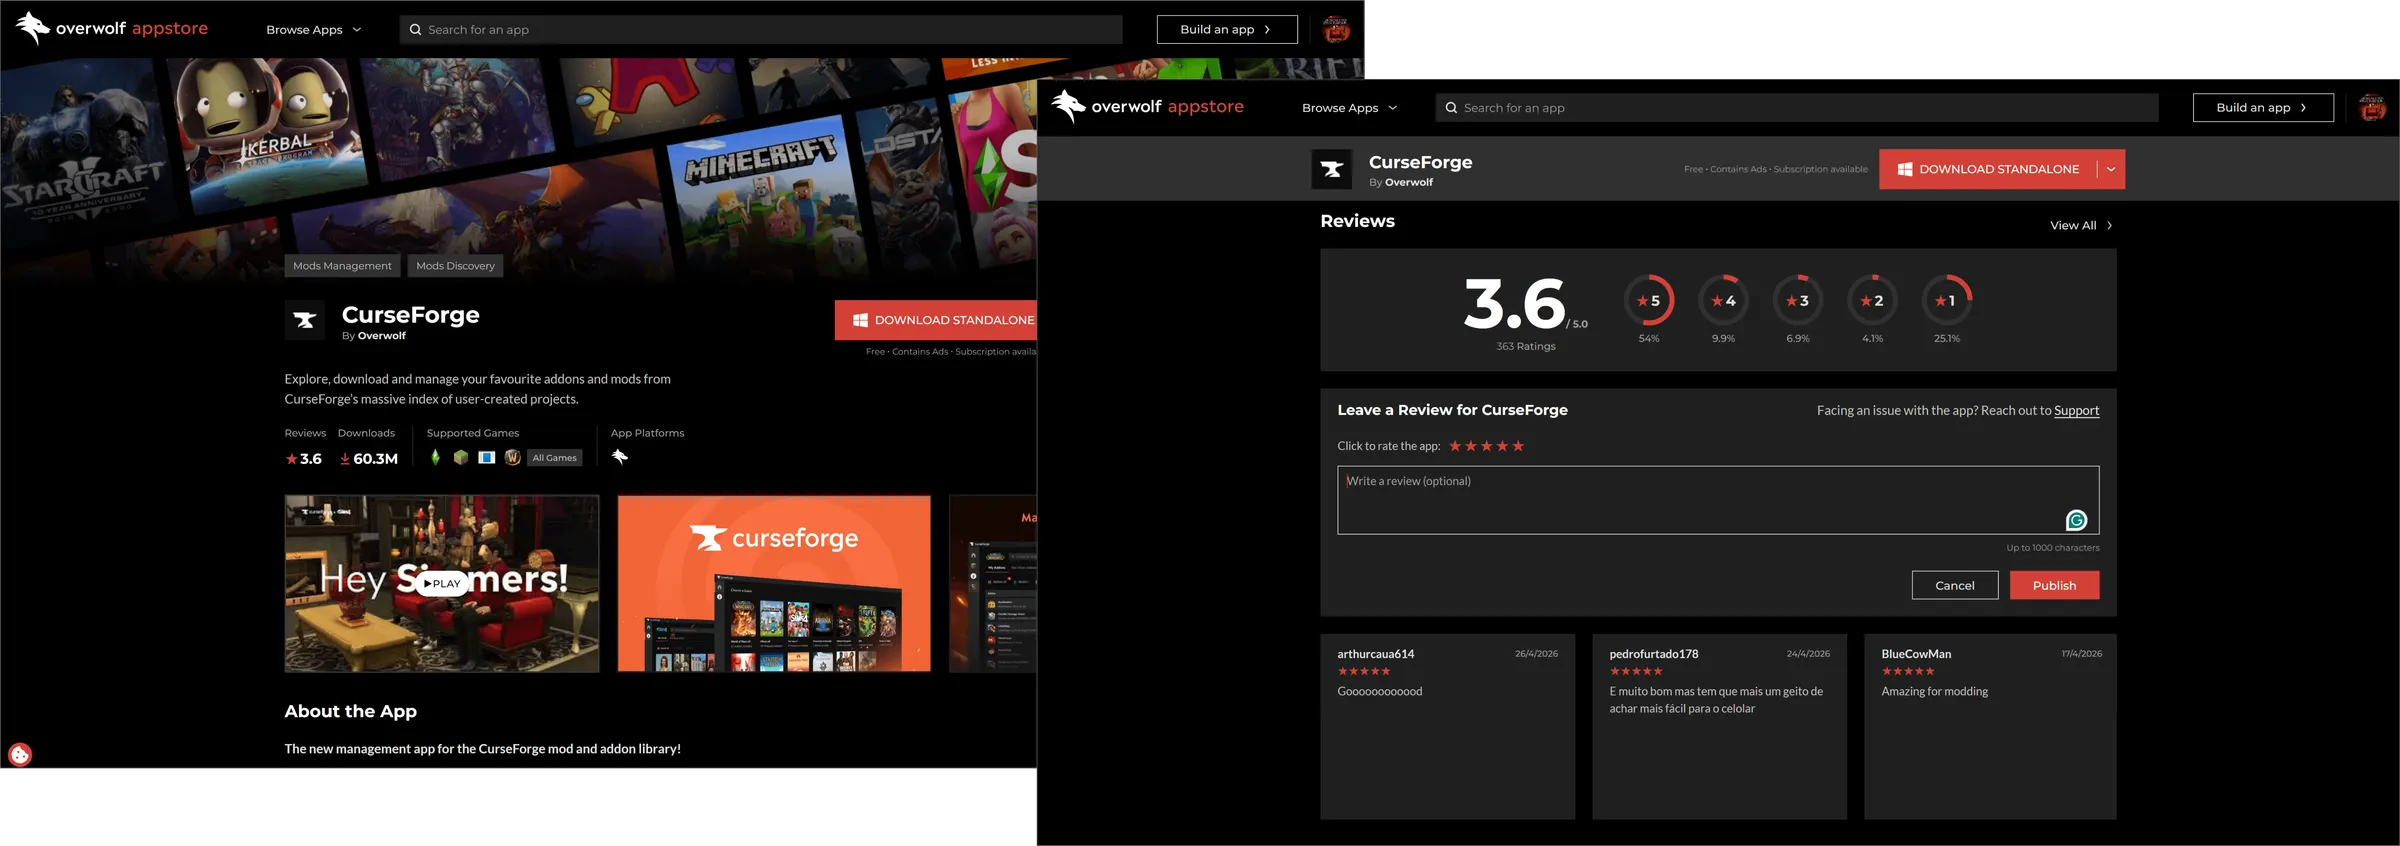Filter reviews by 5 star circle
Viewport: 2400px width, 846px height.
(1649, 300)
